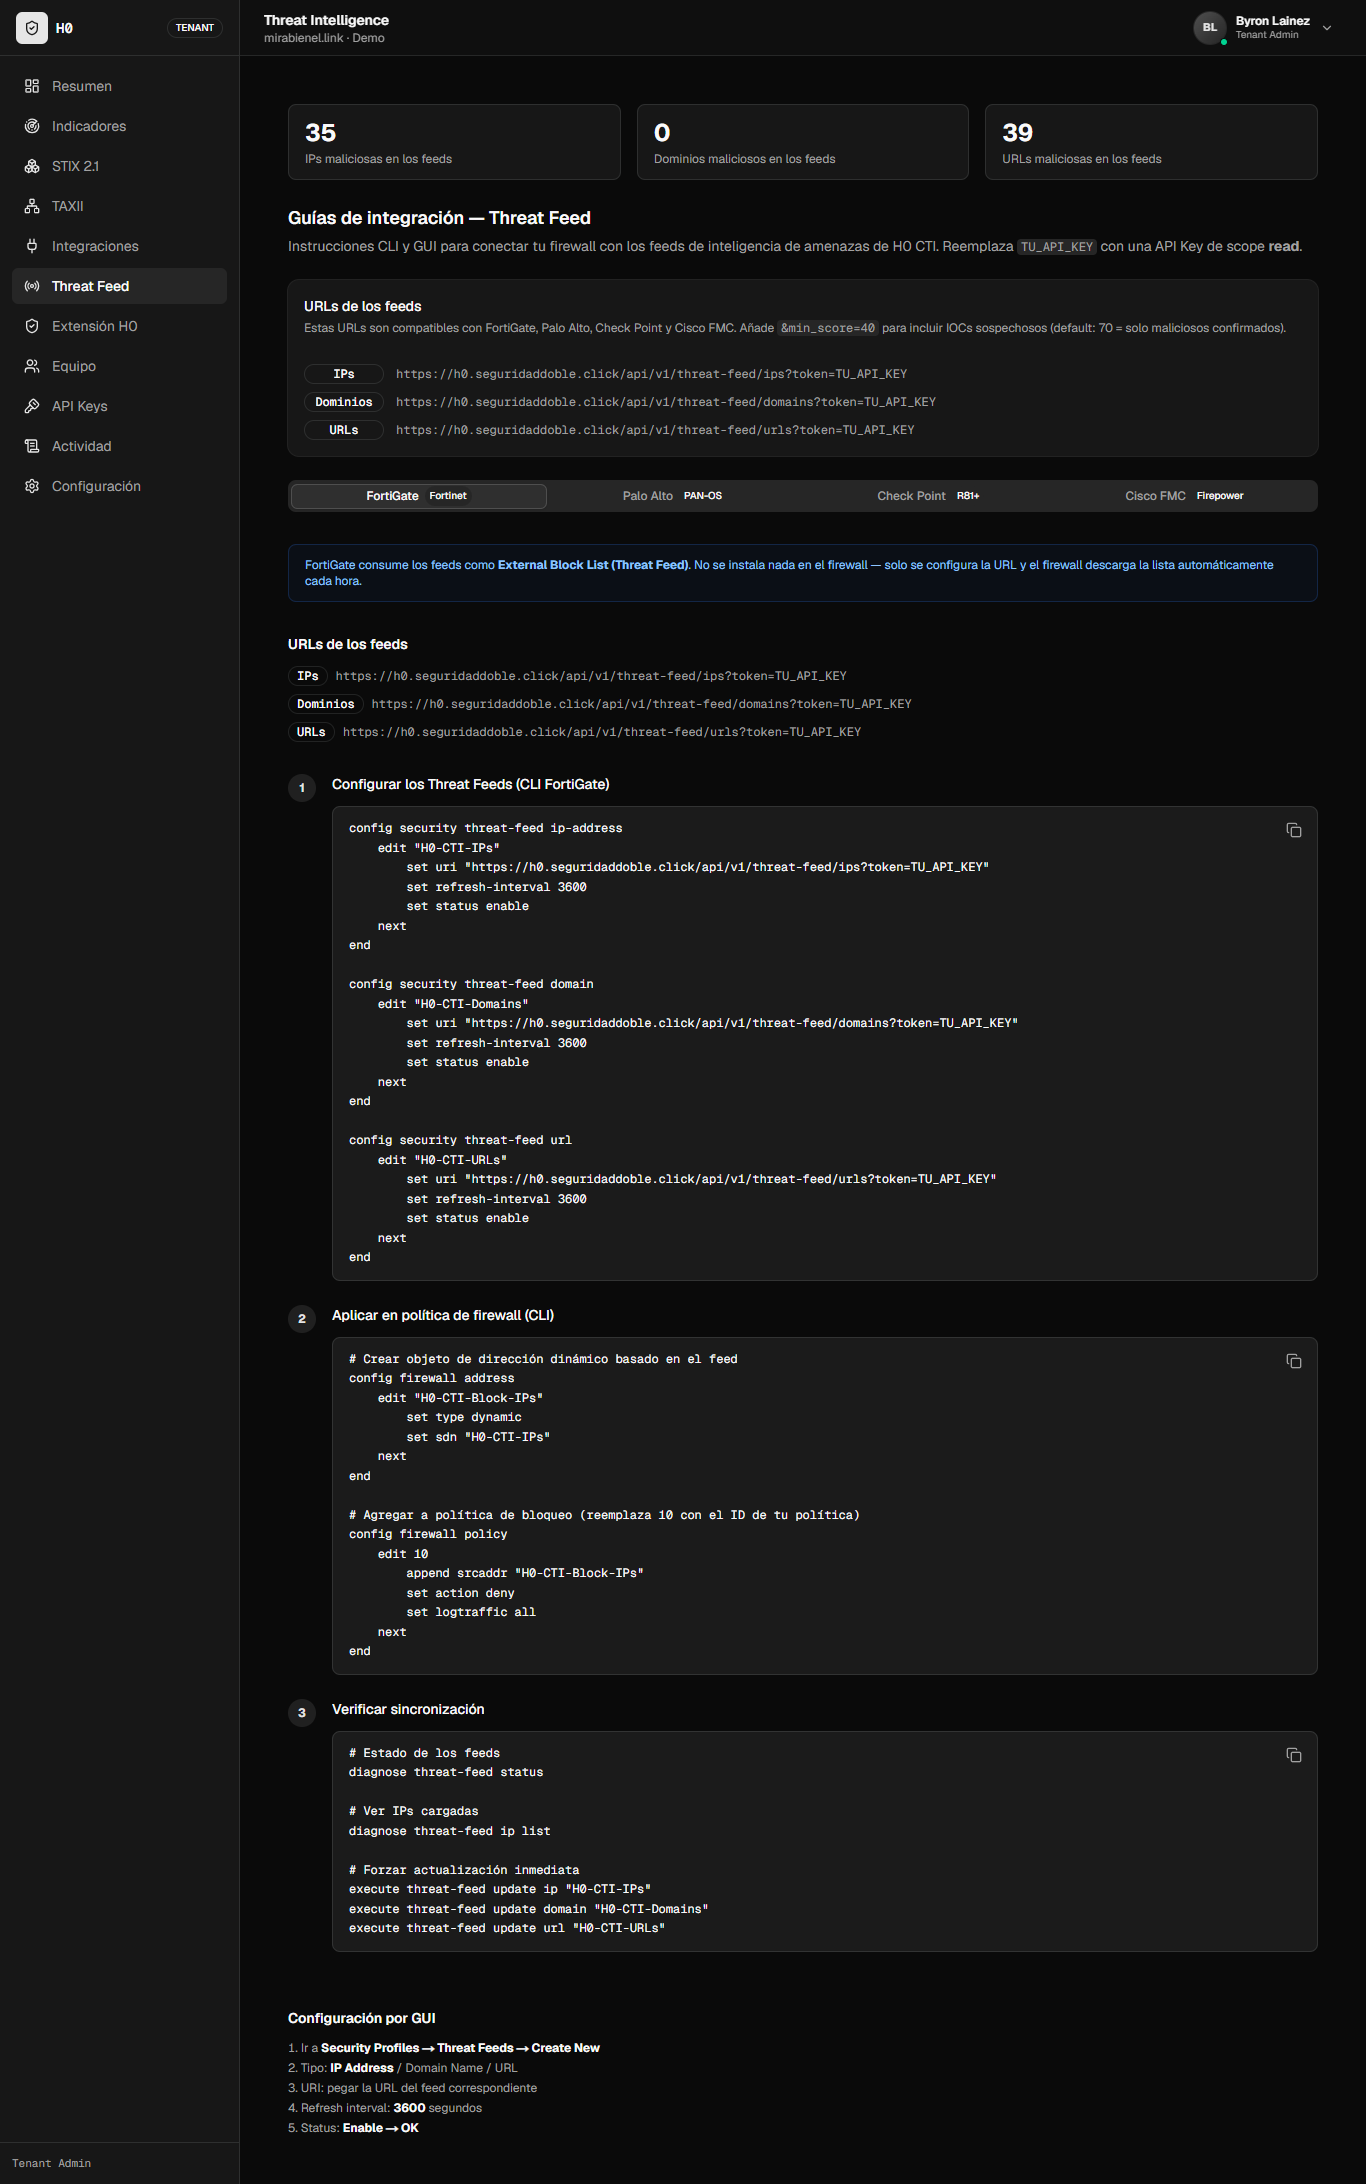The height and width of the screenshot is (2184, 1366).
Task: Click the Configuración gear icon
Action: click(32, 486)
